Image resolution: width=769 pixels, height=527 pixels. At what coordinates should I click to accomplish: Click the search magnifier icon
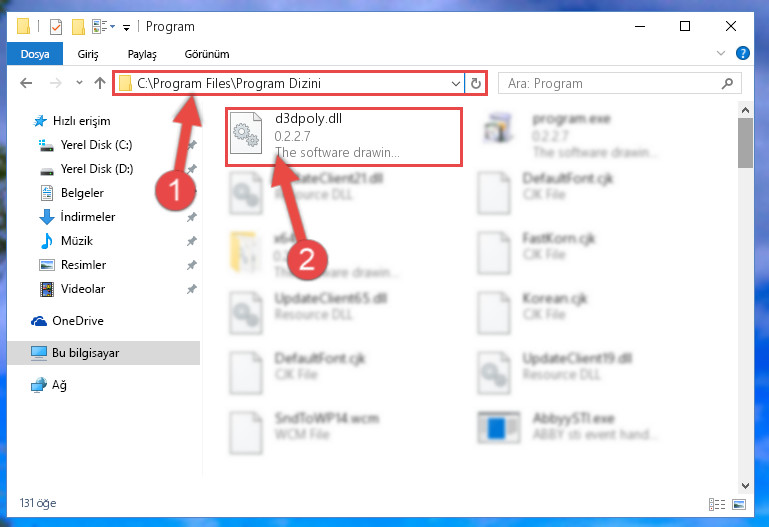(x=727, y=83)
